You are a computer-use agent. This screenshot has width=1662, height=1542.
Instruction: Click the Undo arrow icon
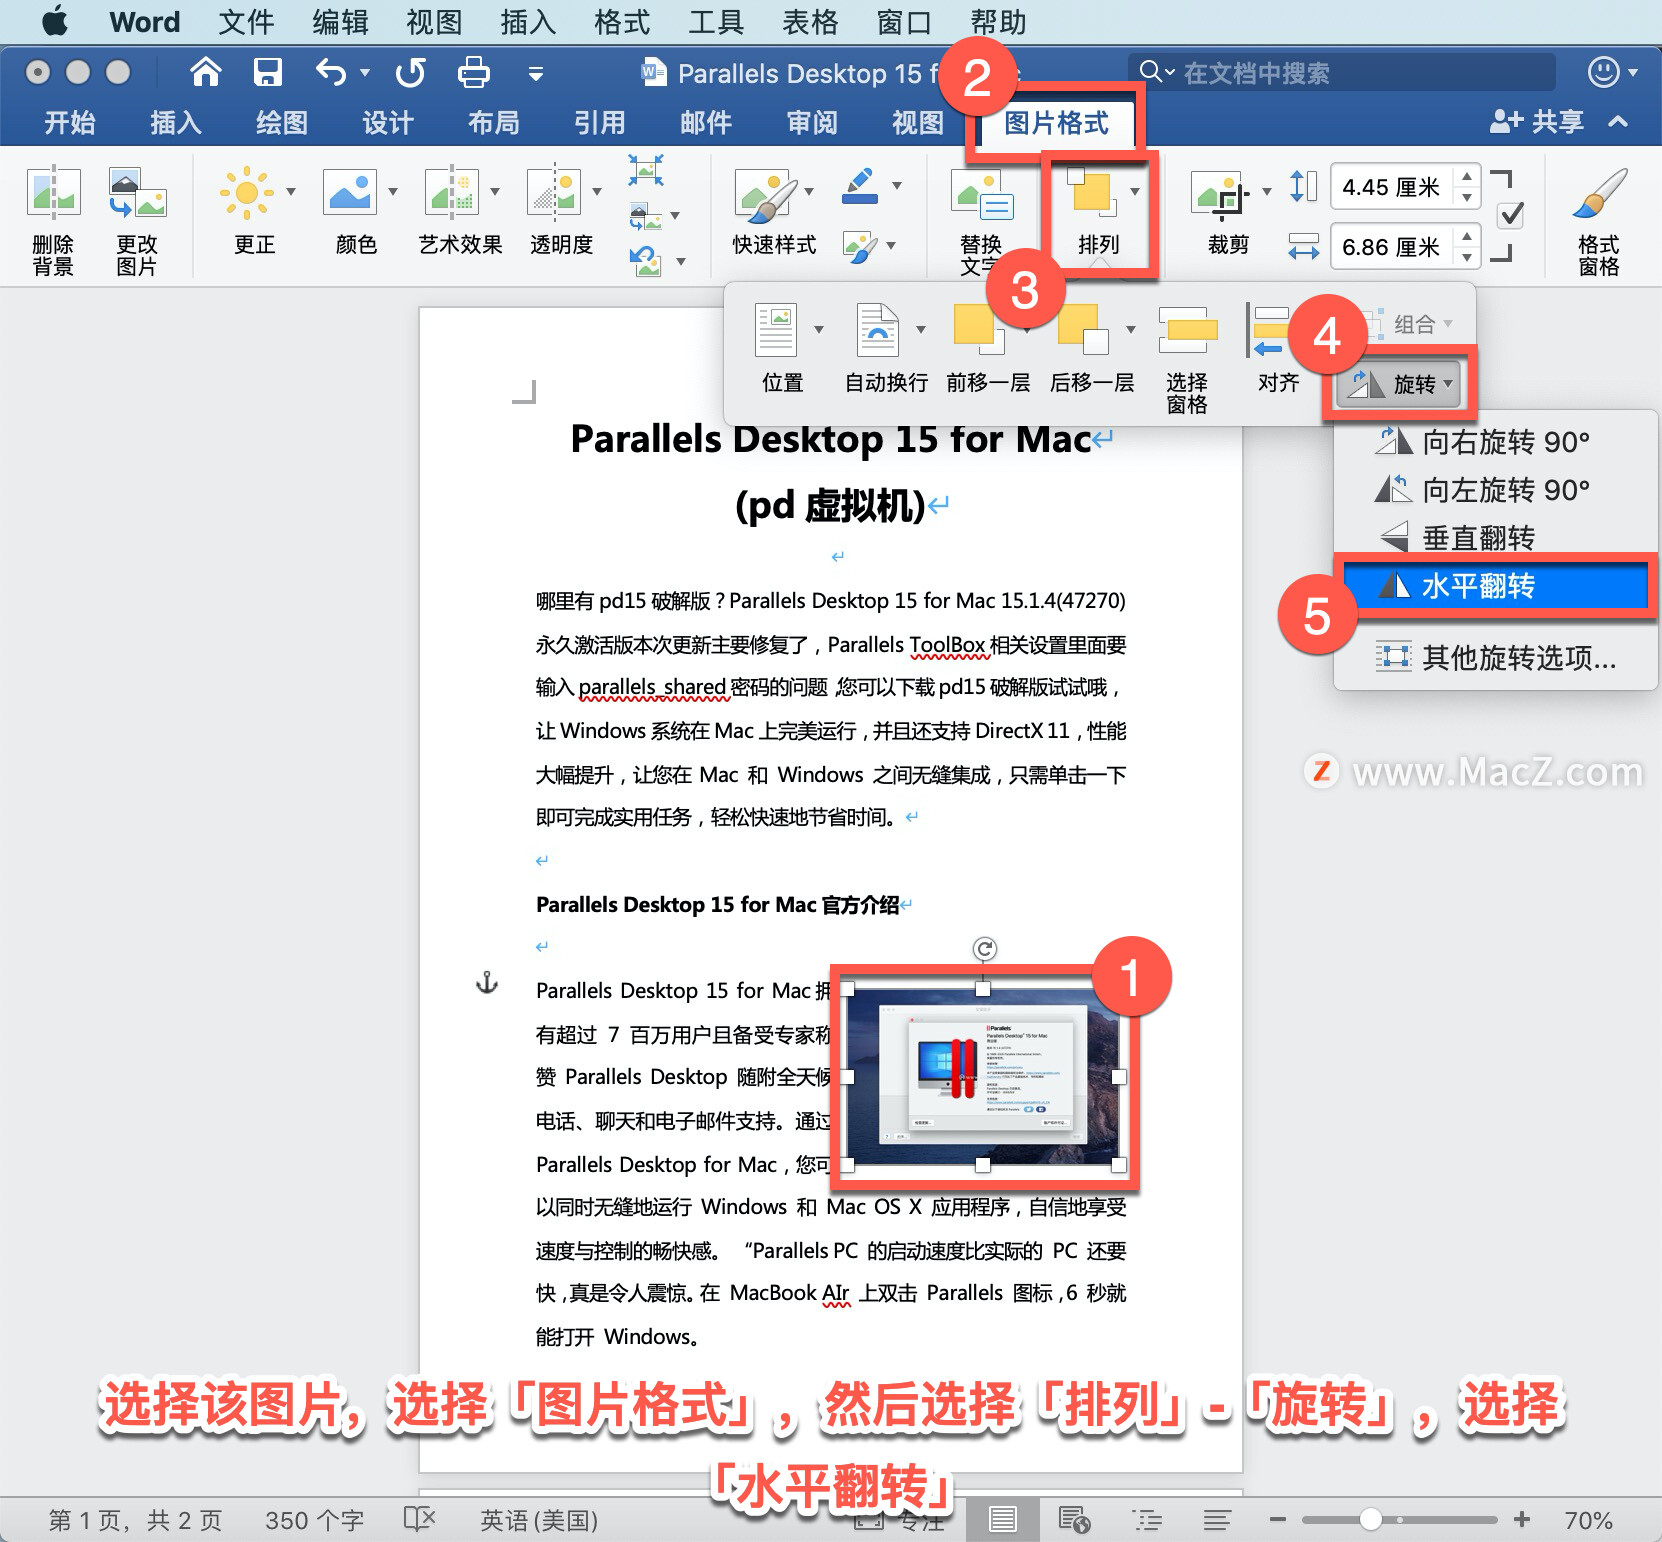pos(331,72)
